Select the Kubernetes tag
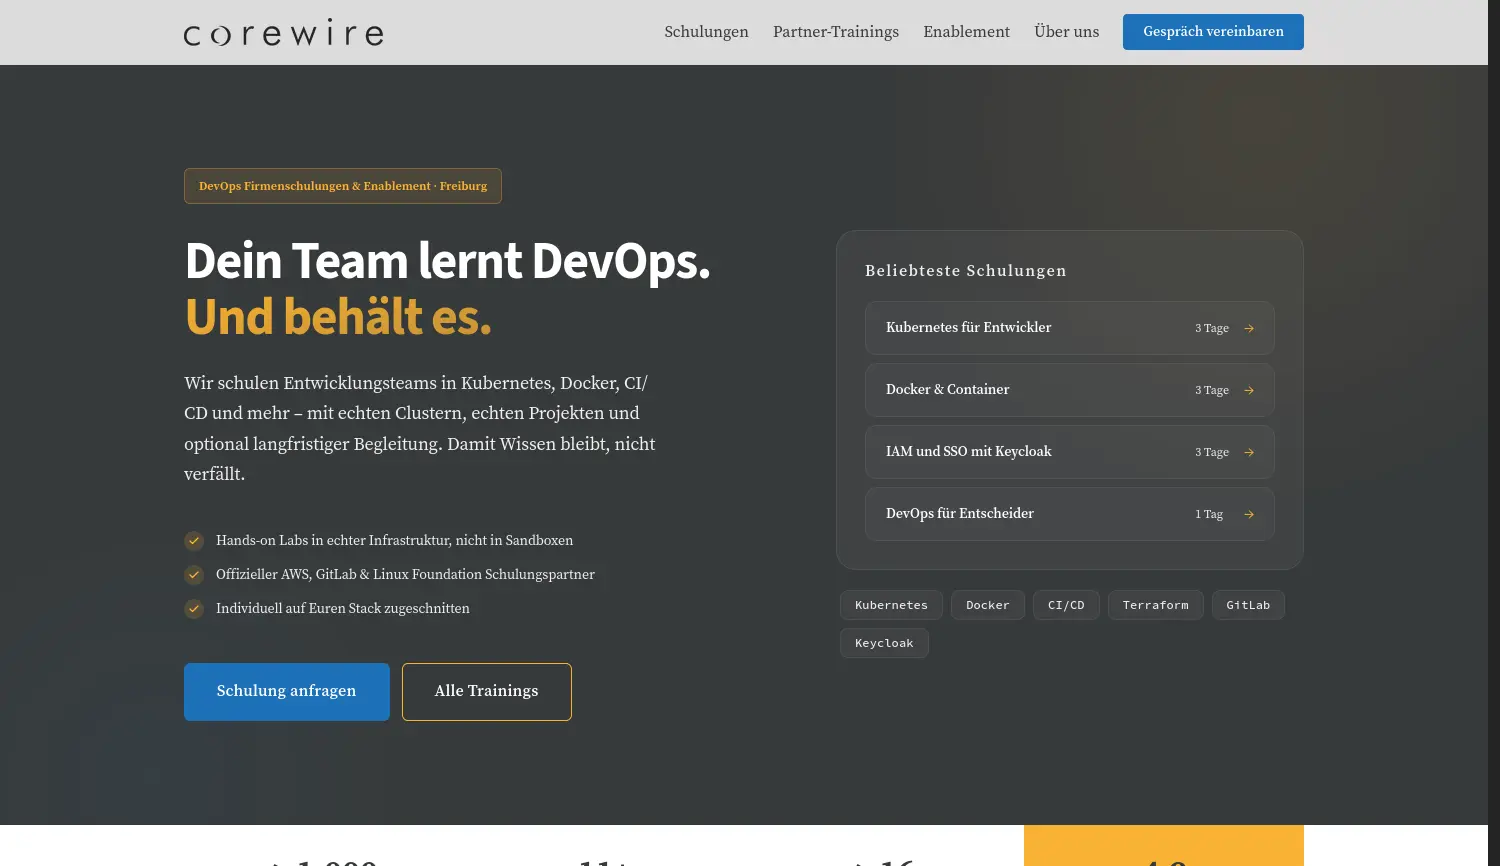 (891, 605)
